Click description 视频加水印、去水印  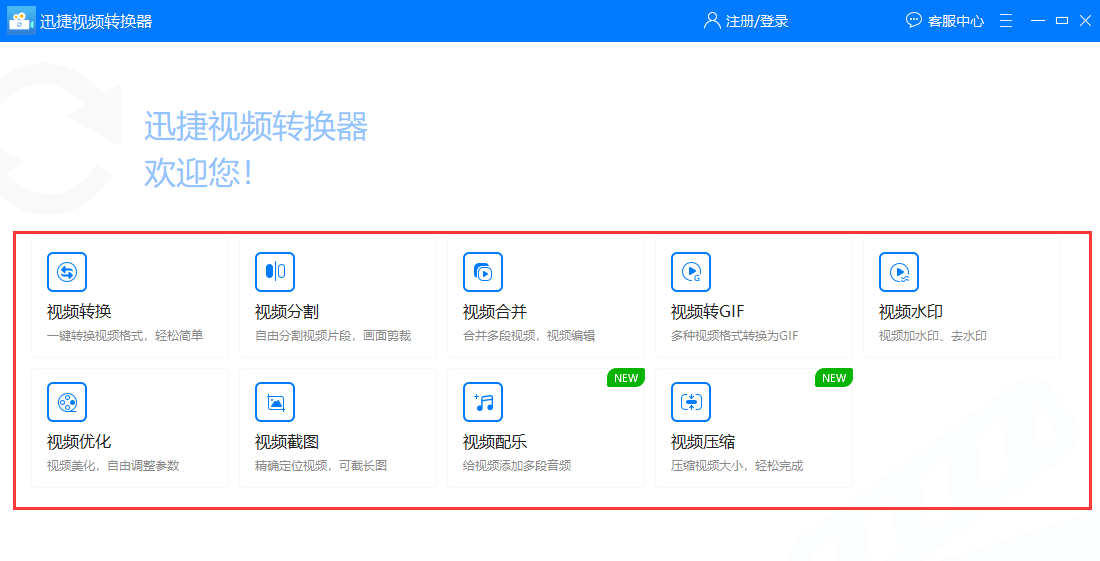(x=933, y=336)
